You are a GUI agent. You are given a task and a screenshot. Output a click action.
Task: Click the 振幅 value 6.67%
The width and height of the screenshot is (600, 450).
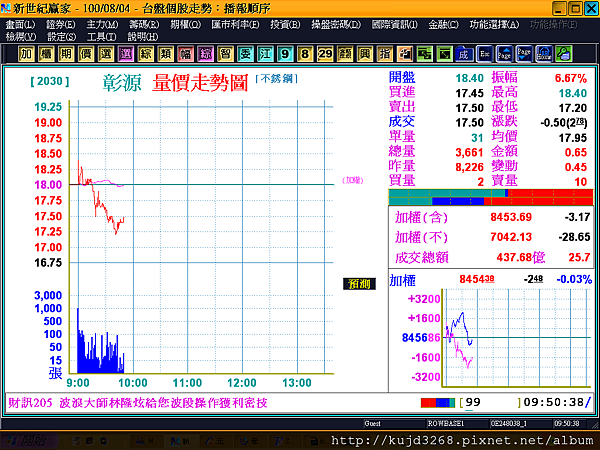pyautogui.click(x=571, y=78)
